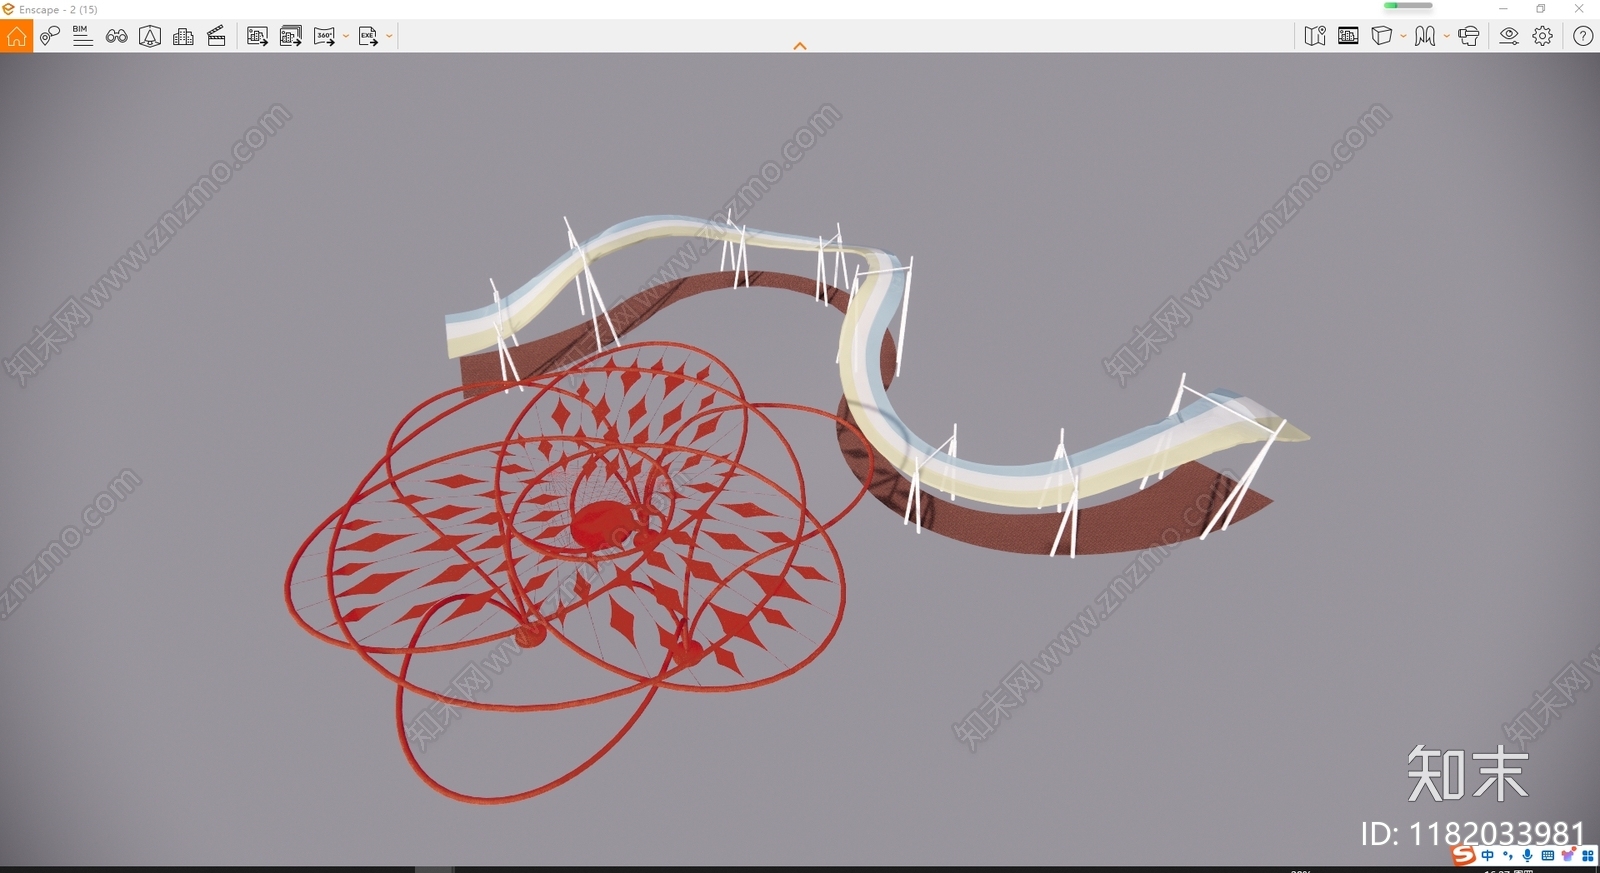
Task: Enable the VR headset mode
Action: point(1468,36)
